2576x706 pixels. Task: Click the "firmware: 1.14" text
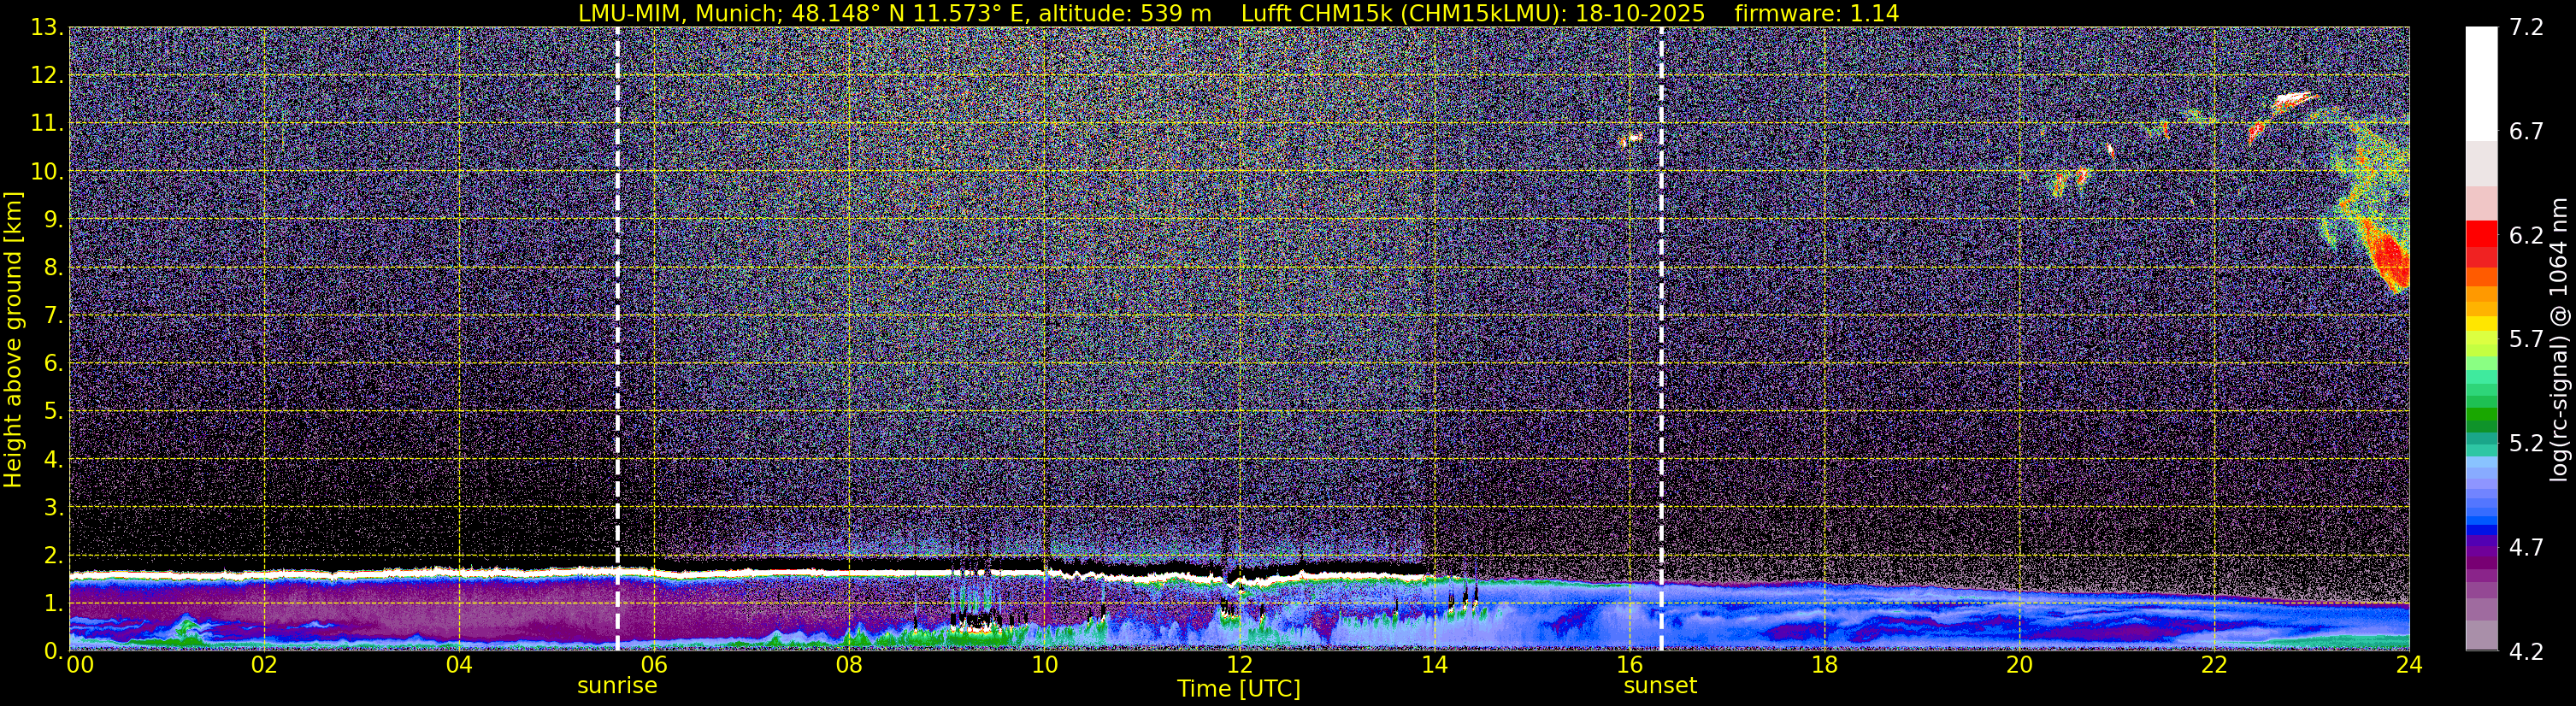pyautogui.click(x=1816, y=13)
